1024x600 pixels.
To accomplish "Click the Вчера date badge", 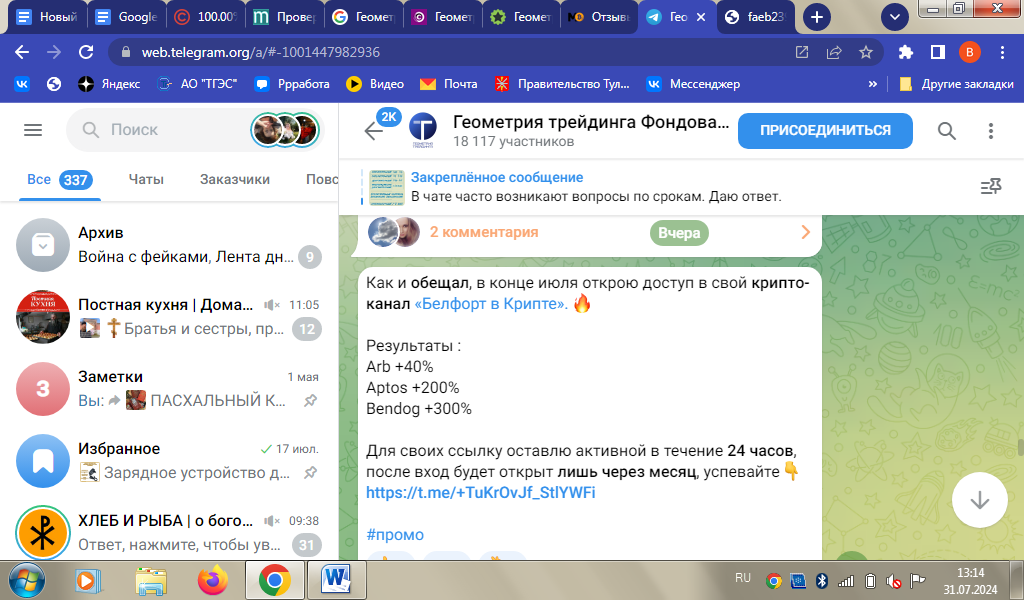I will click(x=679, y=233).
